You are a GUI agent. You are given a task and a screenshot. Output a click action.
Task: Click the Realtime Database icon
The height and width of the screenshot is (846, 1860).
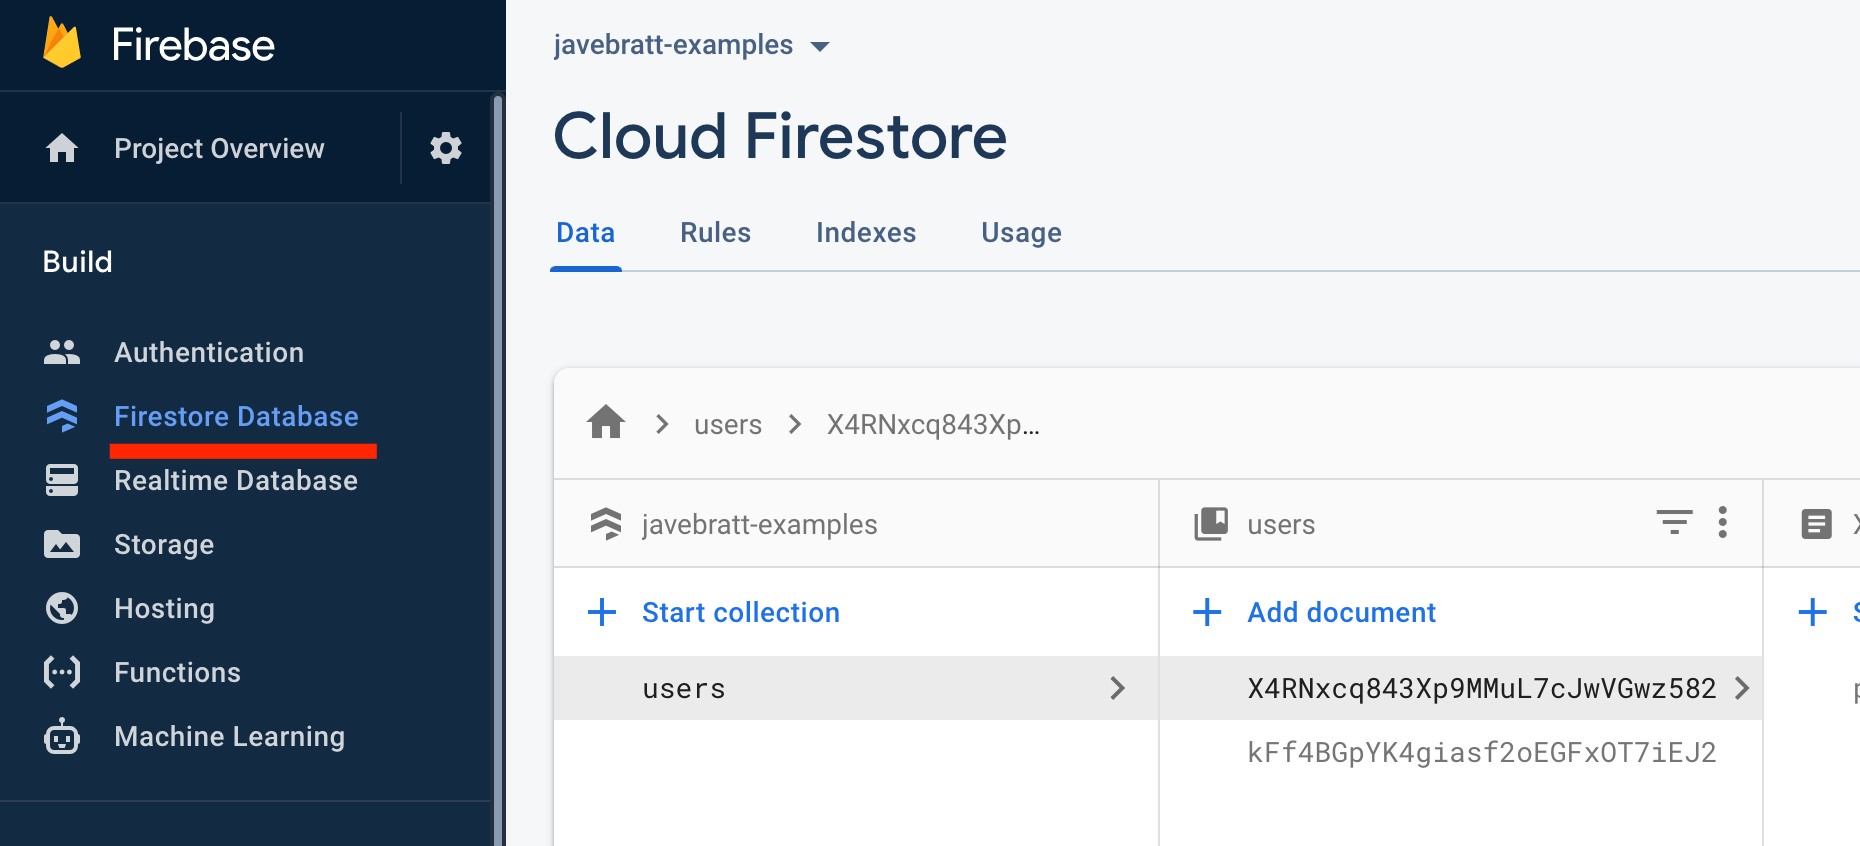point(62,480)
